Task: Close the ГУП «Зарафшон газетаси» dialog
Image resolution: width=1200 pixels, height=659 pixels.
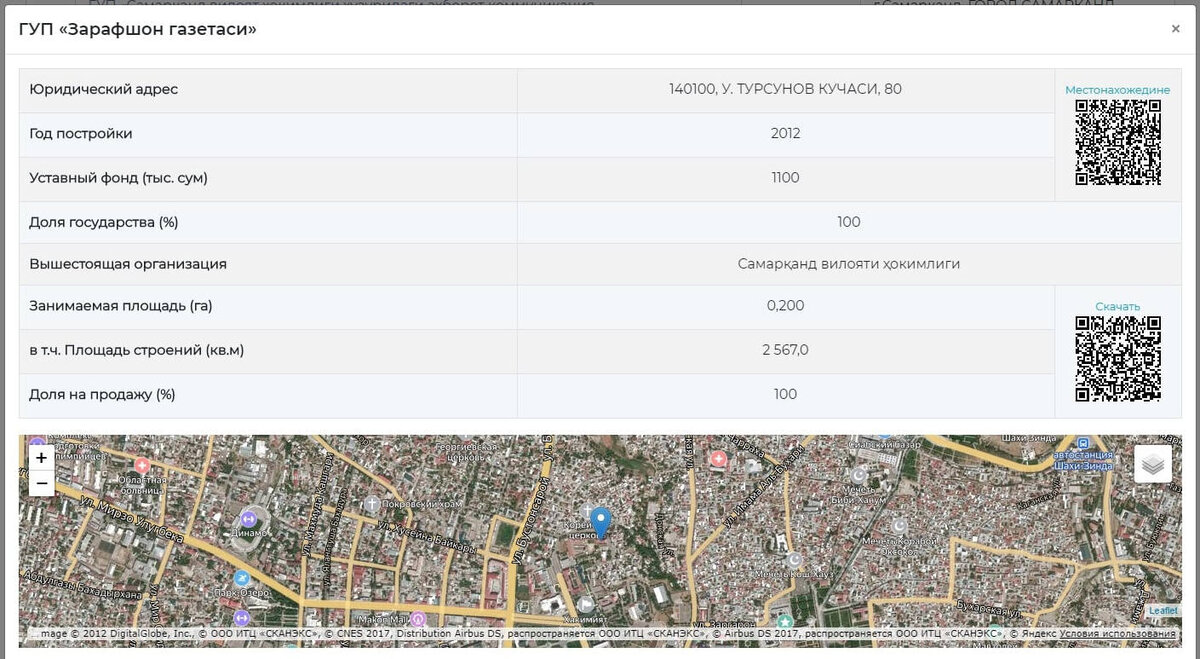Action: [x=1175, y=30]
